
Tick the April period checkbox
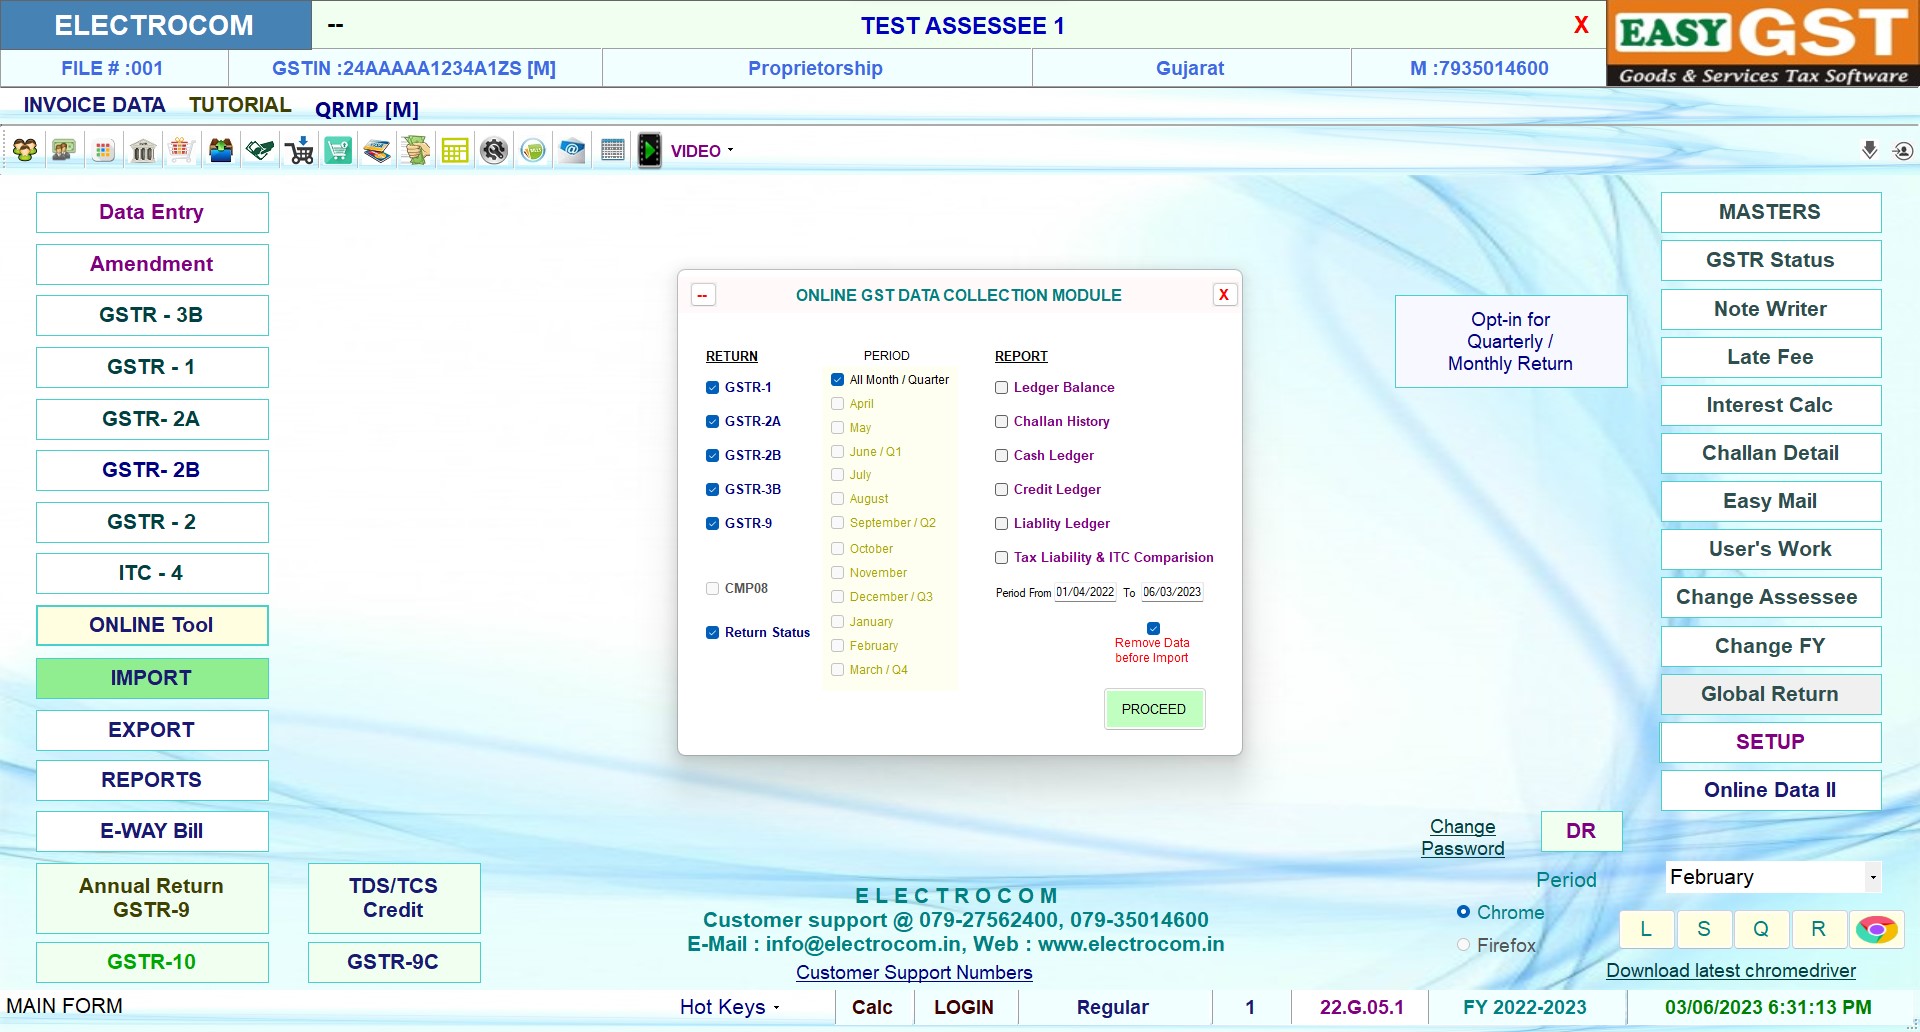pos(838,404)
